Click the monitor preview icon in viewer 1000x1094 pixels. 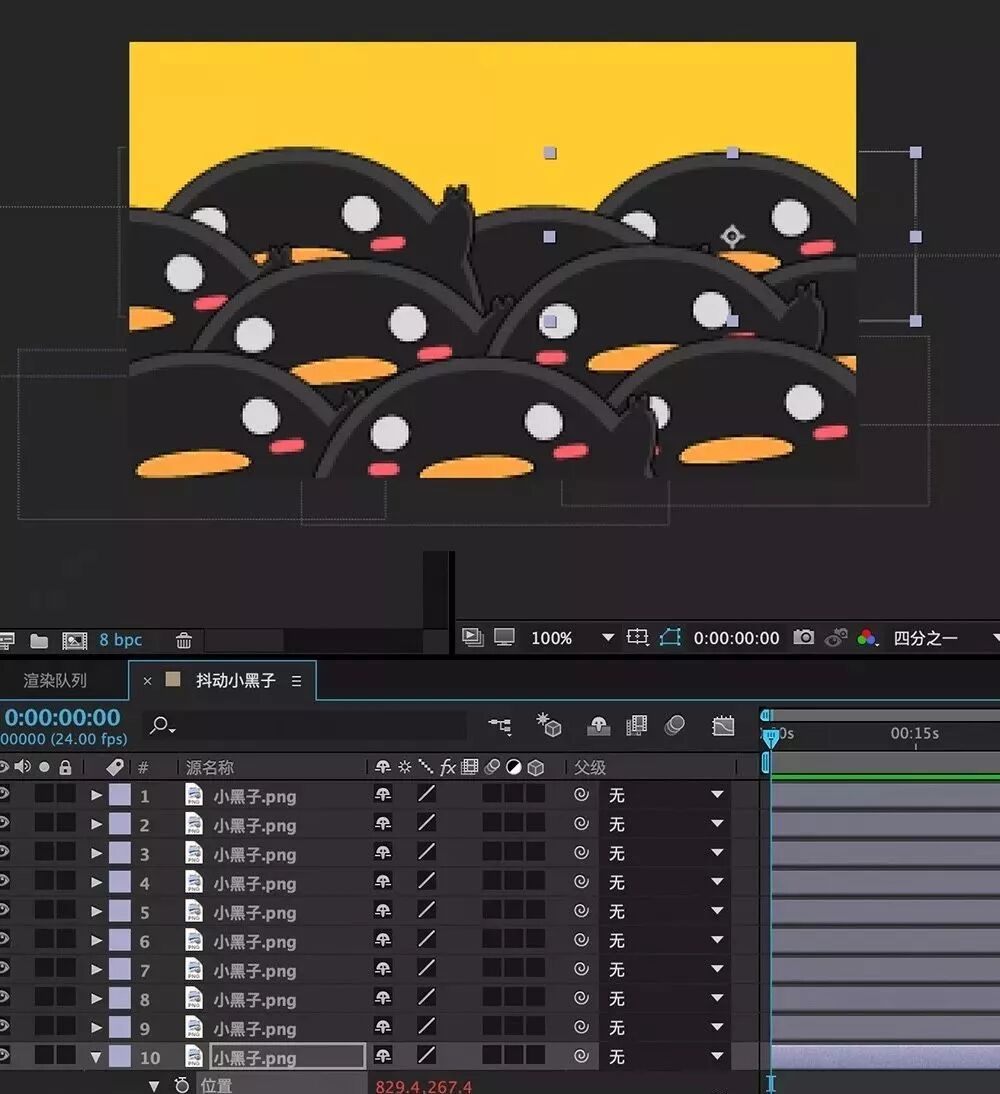[x=505, y=637]
